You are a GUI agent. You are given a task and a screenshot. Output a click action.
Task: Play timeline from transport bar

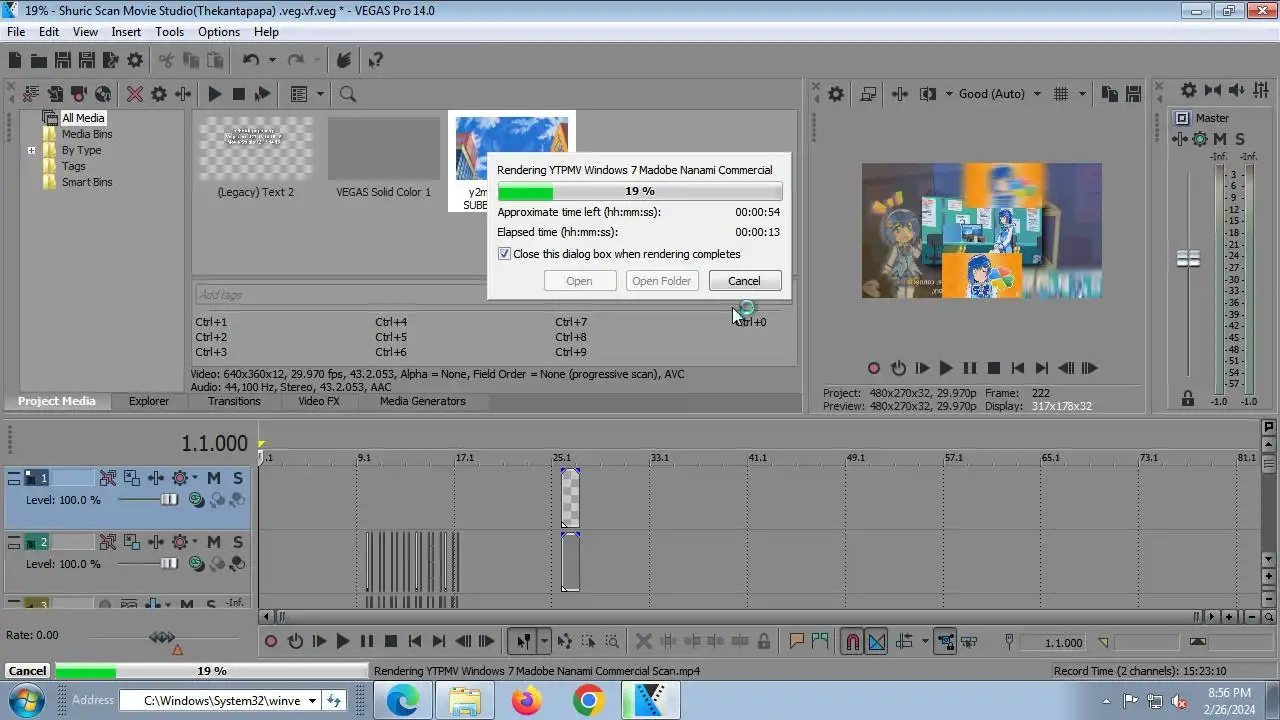pyautogui.click(x=343, y=642)
